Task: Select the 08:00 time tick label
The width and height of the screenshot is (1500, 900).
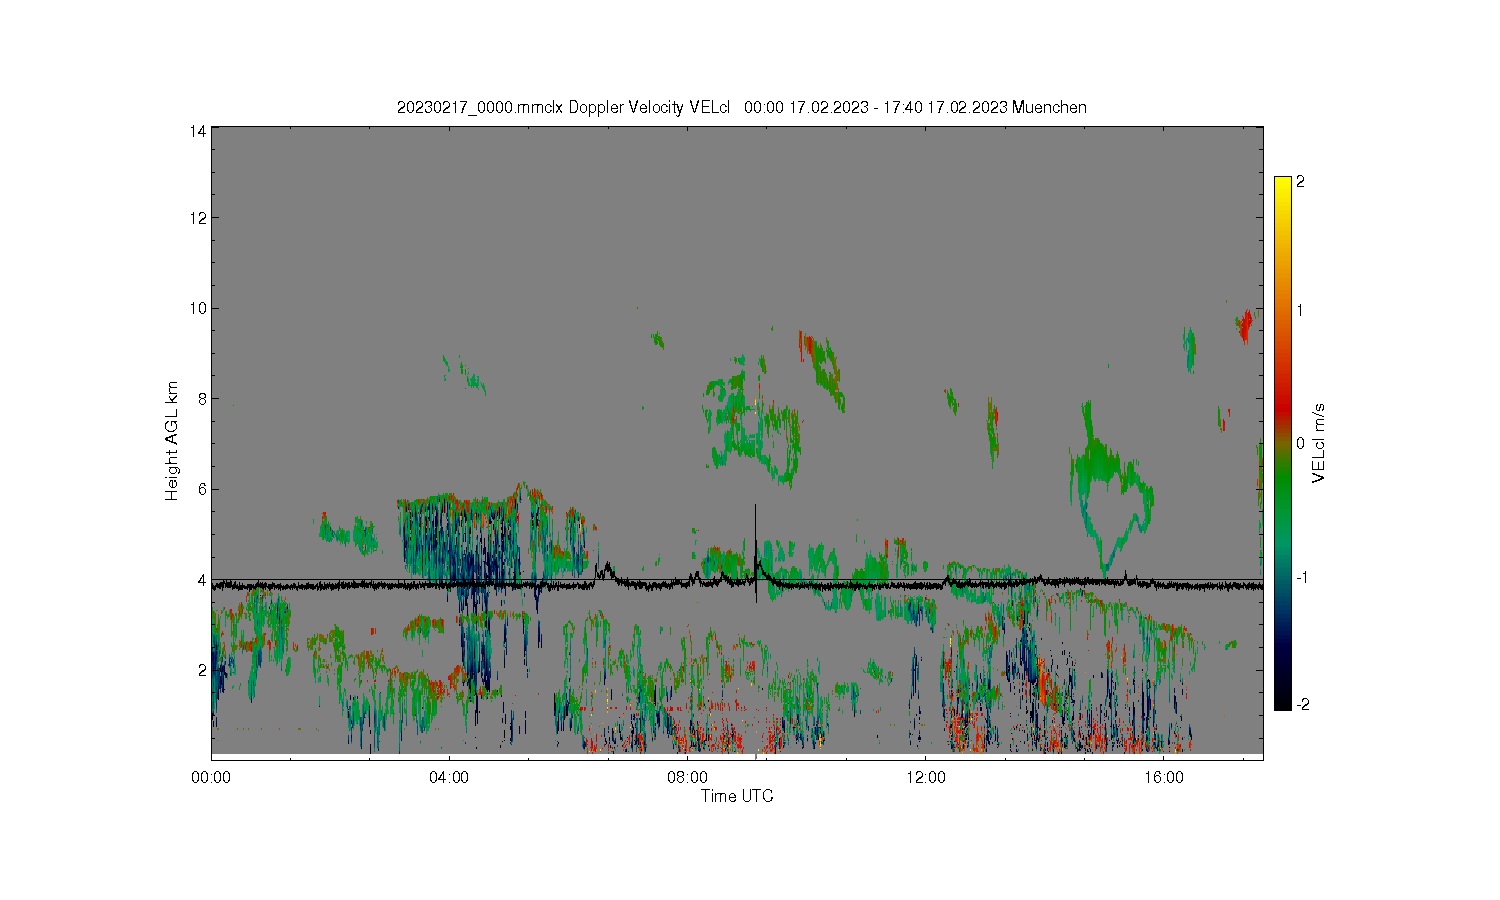Action: 687,776
